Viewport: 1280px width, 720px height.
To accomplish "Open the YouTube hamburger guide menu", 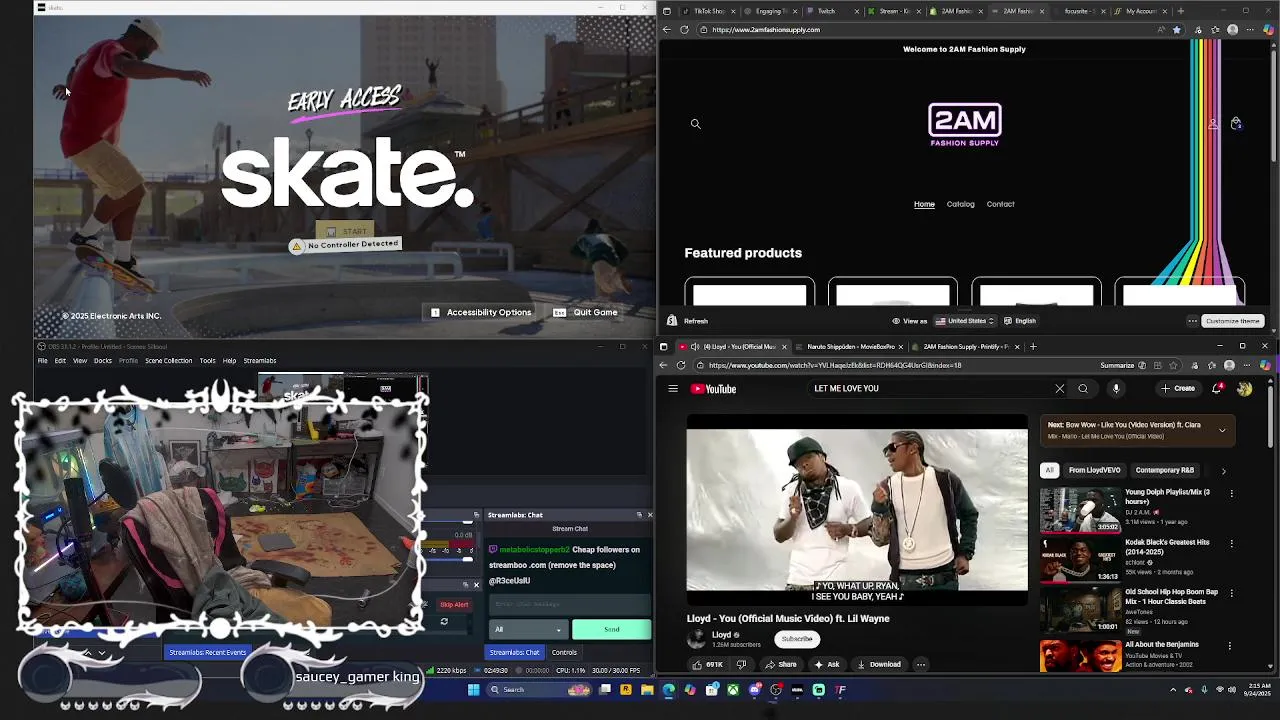I will [x=673, y=389].
